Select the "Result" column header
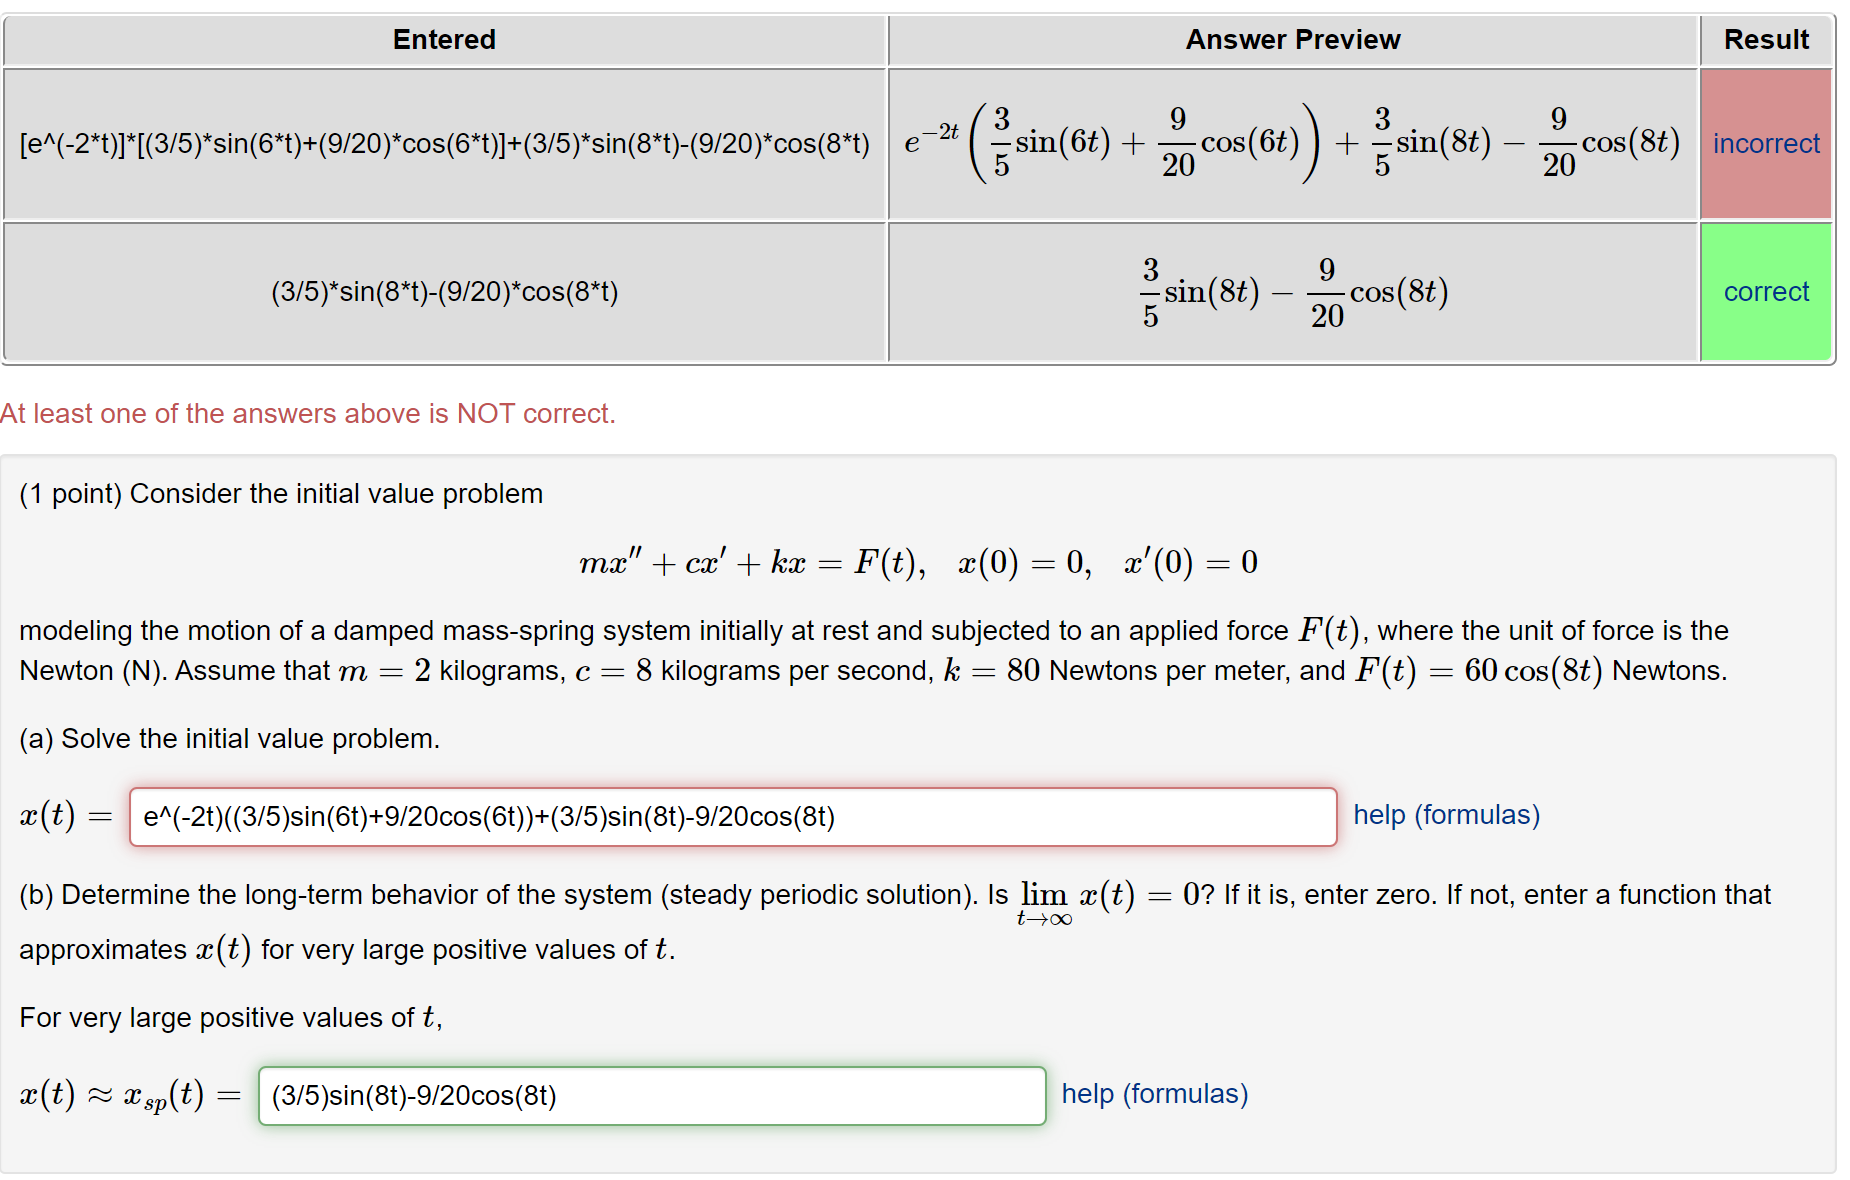 [x=1766, y=40]
